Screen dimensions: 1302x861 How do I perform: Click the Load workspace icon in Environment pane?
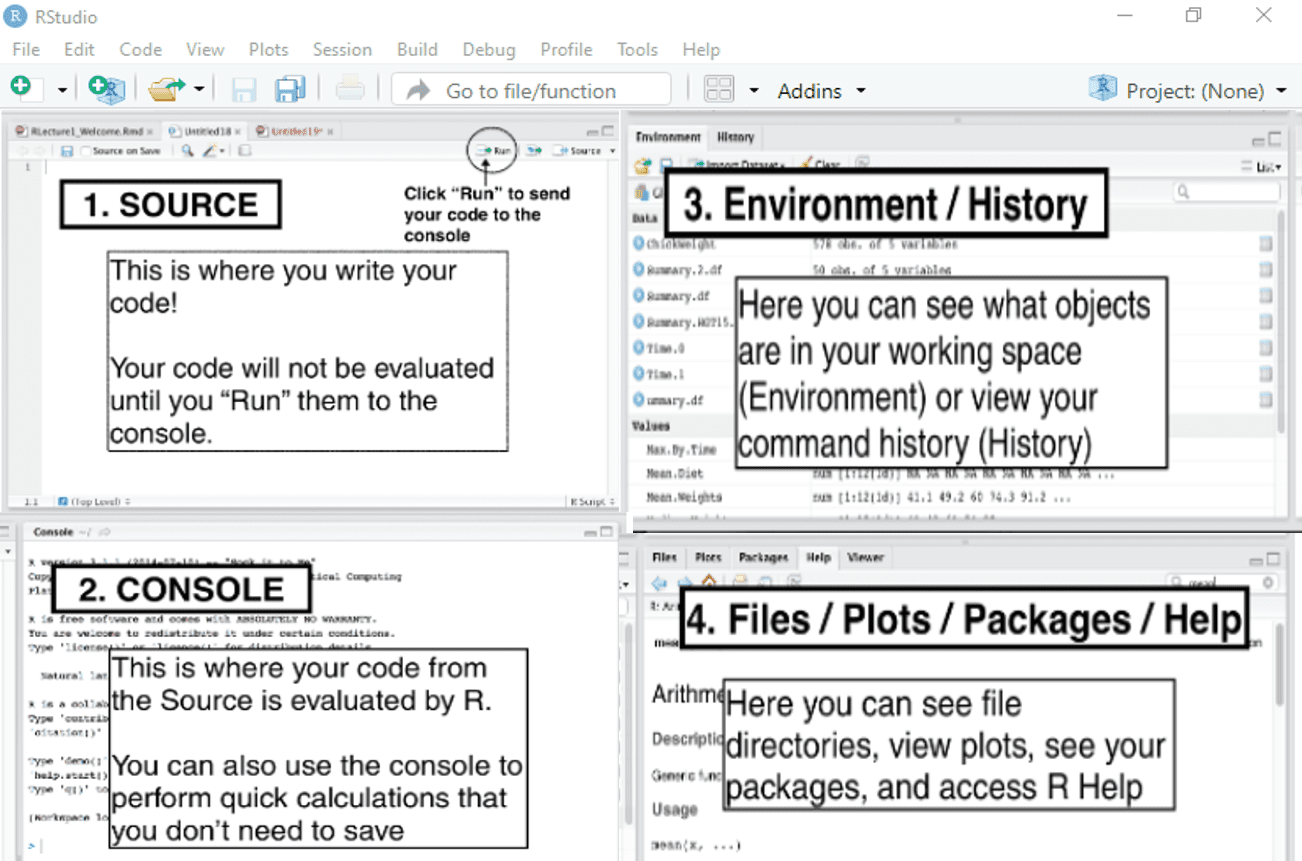tap(642, 164)
